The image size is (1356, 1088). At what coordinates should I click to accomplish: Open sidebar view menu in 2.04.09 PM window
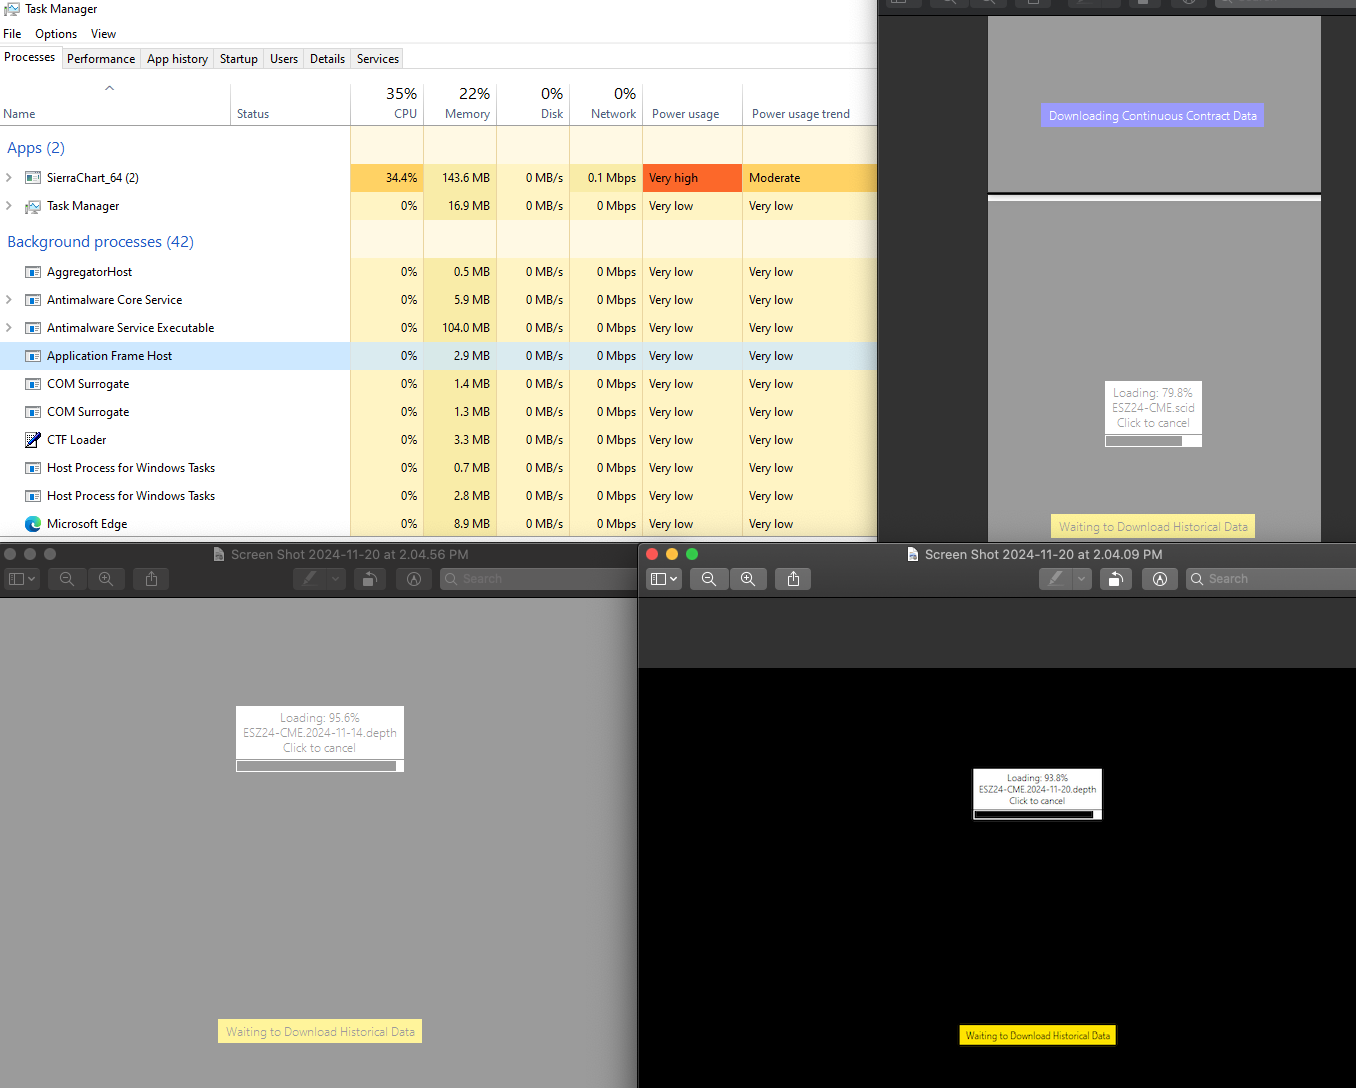[664, 579]
